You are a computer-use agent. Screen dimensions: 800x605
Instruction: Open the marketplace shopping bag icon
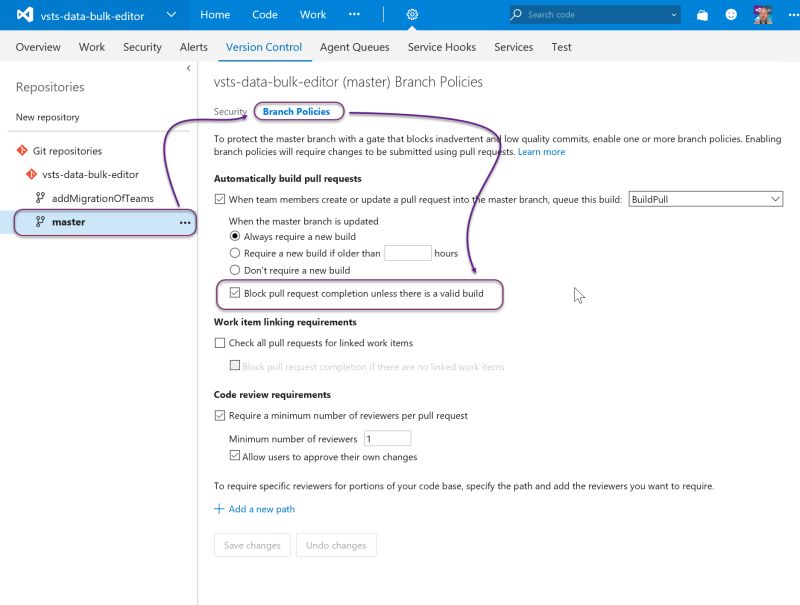click(703, 15)
